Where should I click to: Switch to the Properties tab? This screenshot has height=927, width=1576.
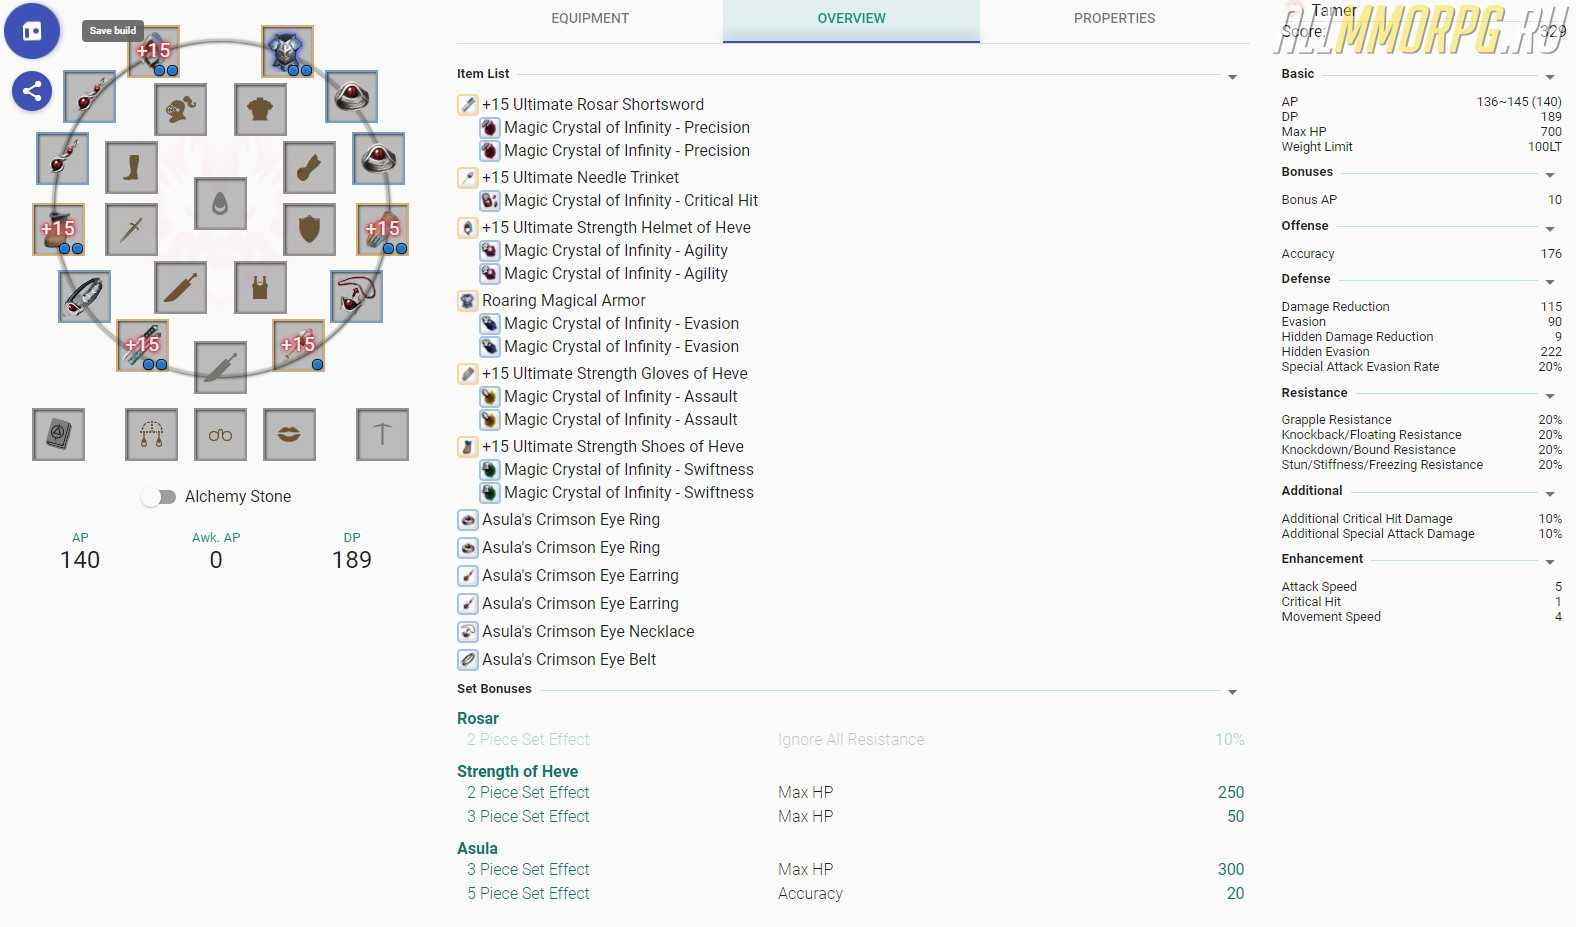1114,19
